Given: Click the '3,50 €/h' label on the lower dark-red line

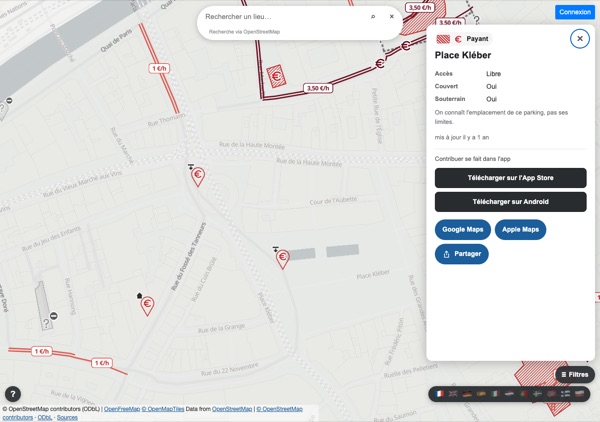Looking at the screenshot, I should click(318, 88).
